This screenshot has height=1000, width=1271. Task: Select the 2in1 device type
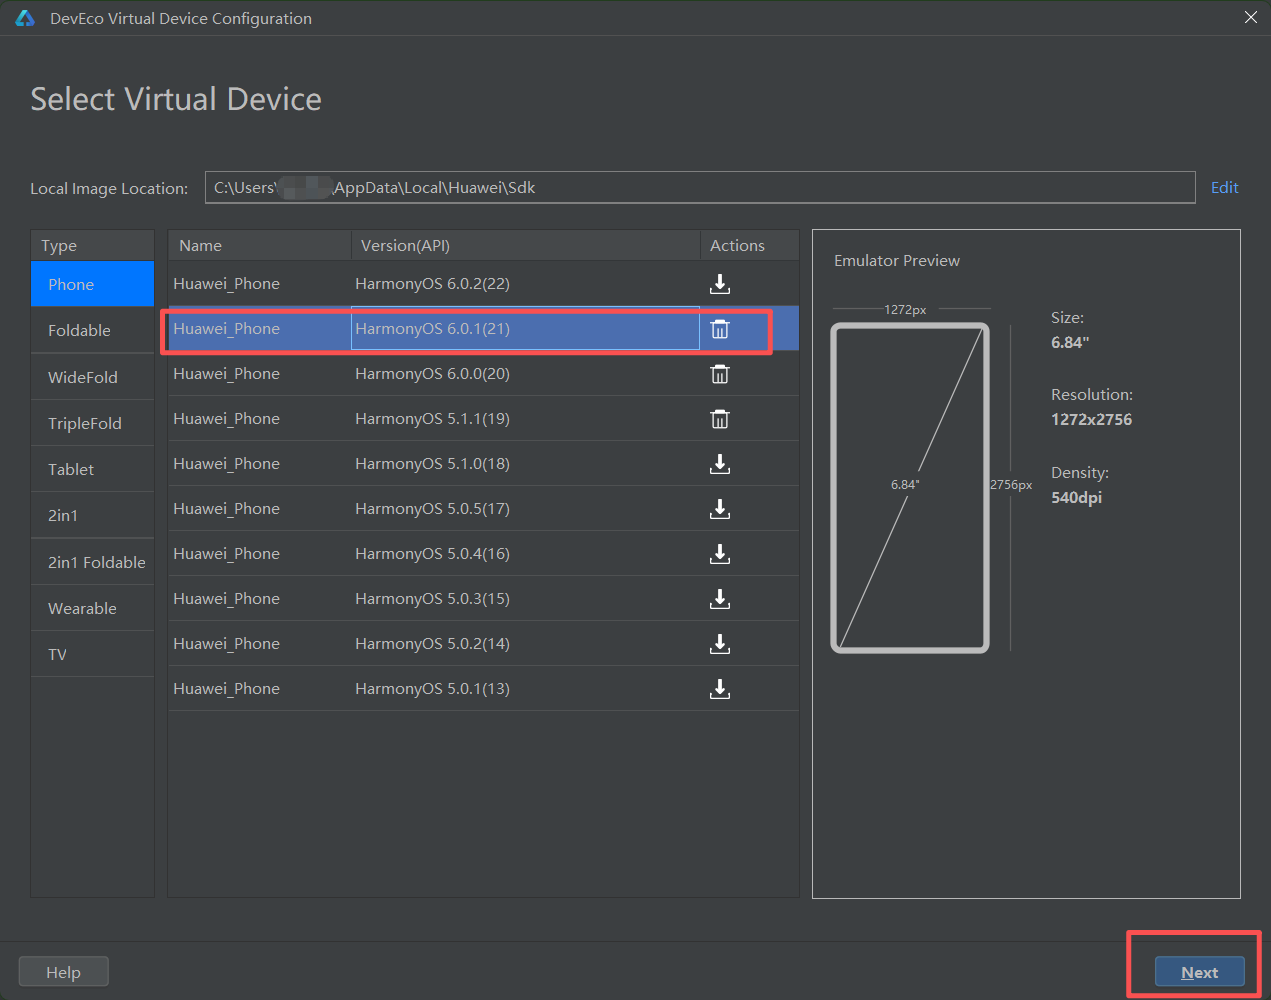tap(92, 515)
